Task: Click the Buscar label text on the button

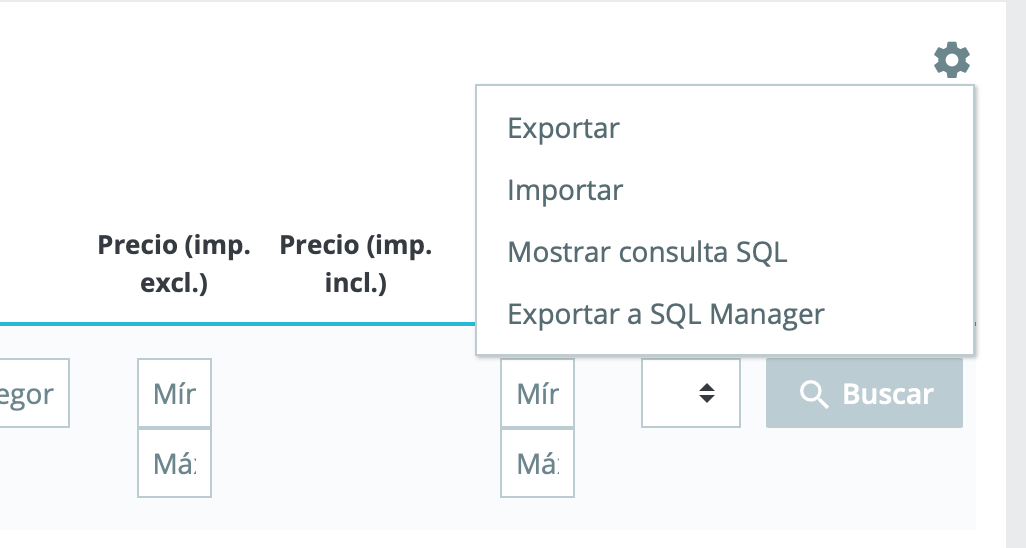Action: coord(888,394)
